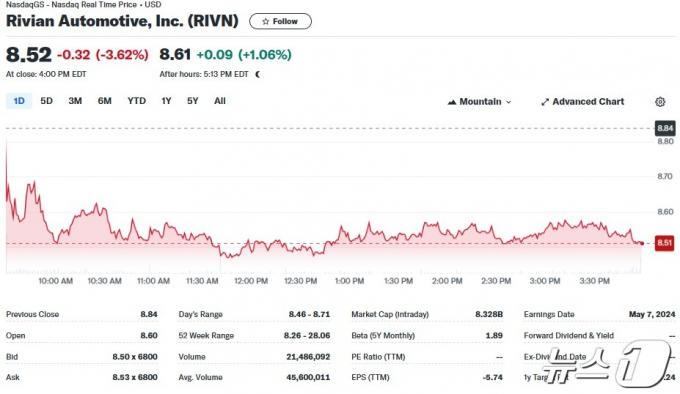Click the Avg. Volume value 45,600,011
The width and height of the screenshot is (680, 394).
pyautogui.click(x=308, y=378)
